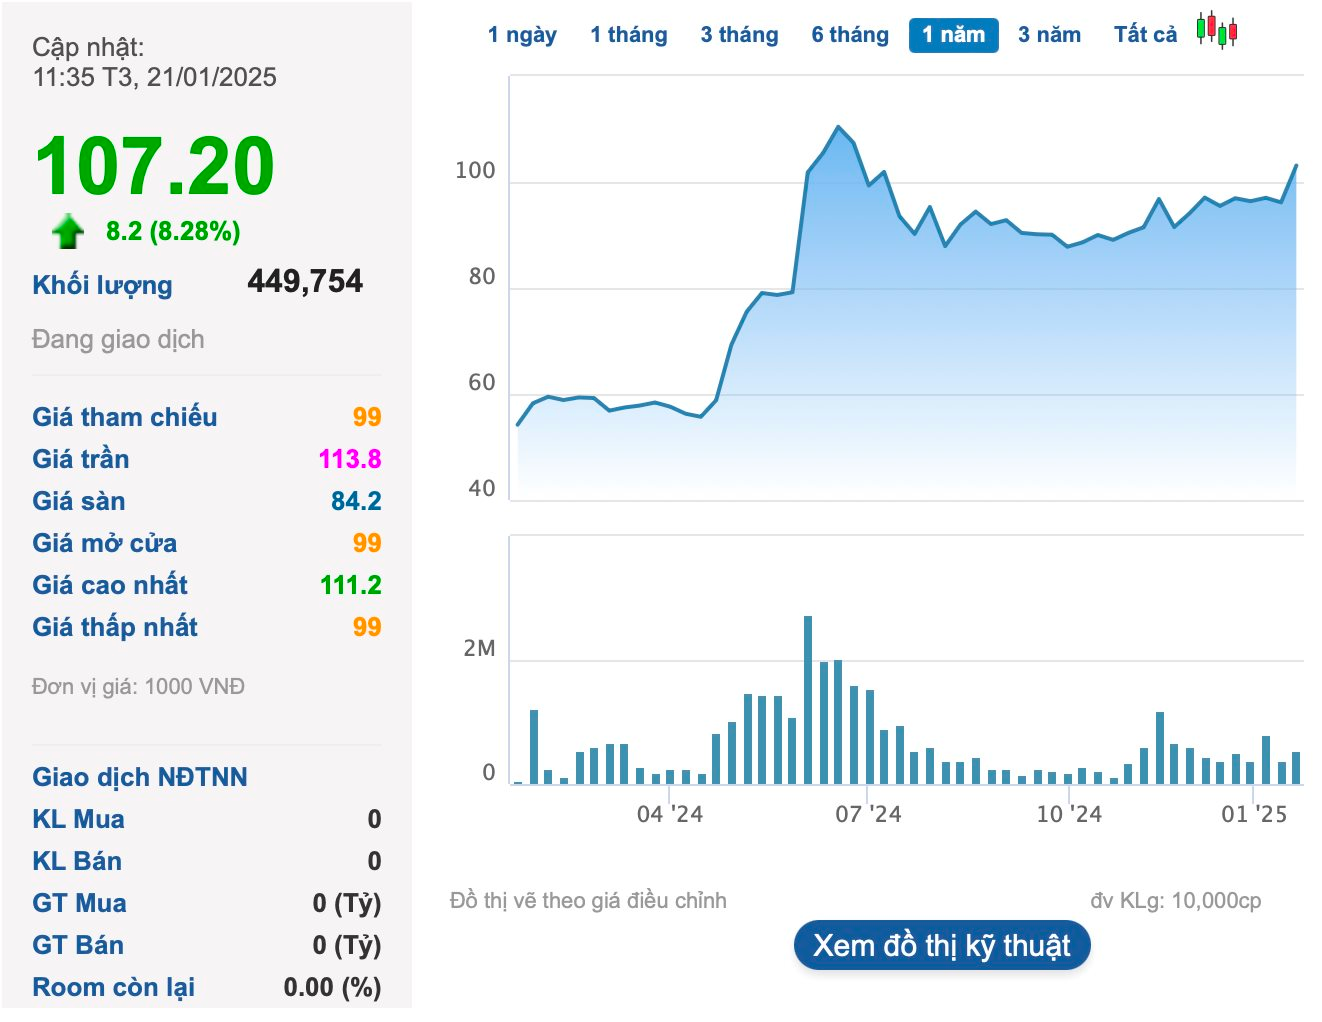Show the 3 năm chart range
The image size is (1322, 1022).
point(1049,35)
